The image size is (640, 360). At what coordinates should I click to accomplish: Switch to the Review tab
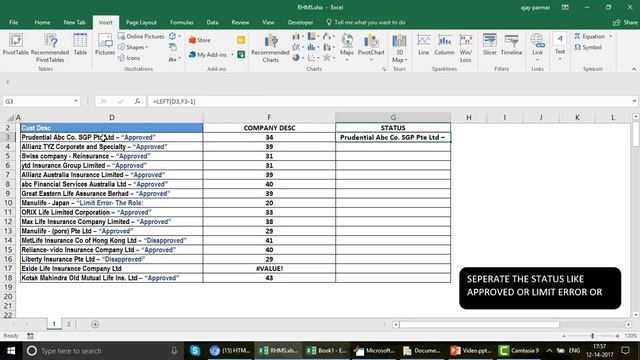point(240,22)
